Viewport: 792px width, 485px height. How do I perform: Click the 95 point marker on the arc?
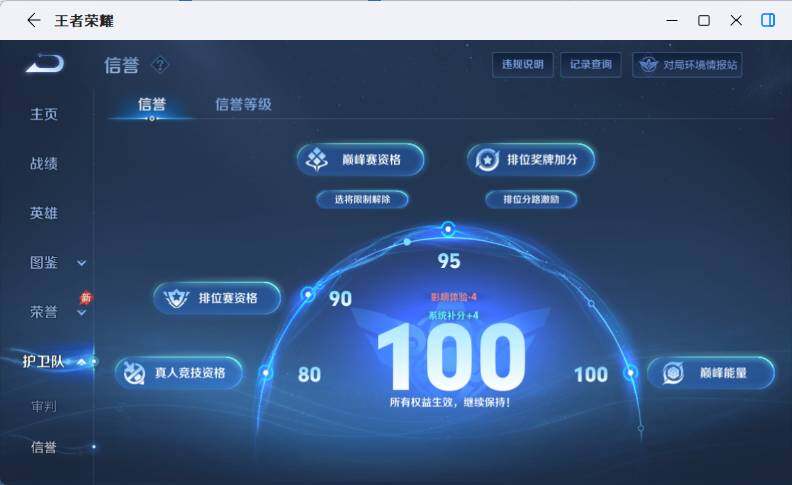[x=448, y=229]
